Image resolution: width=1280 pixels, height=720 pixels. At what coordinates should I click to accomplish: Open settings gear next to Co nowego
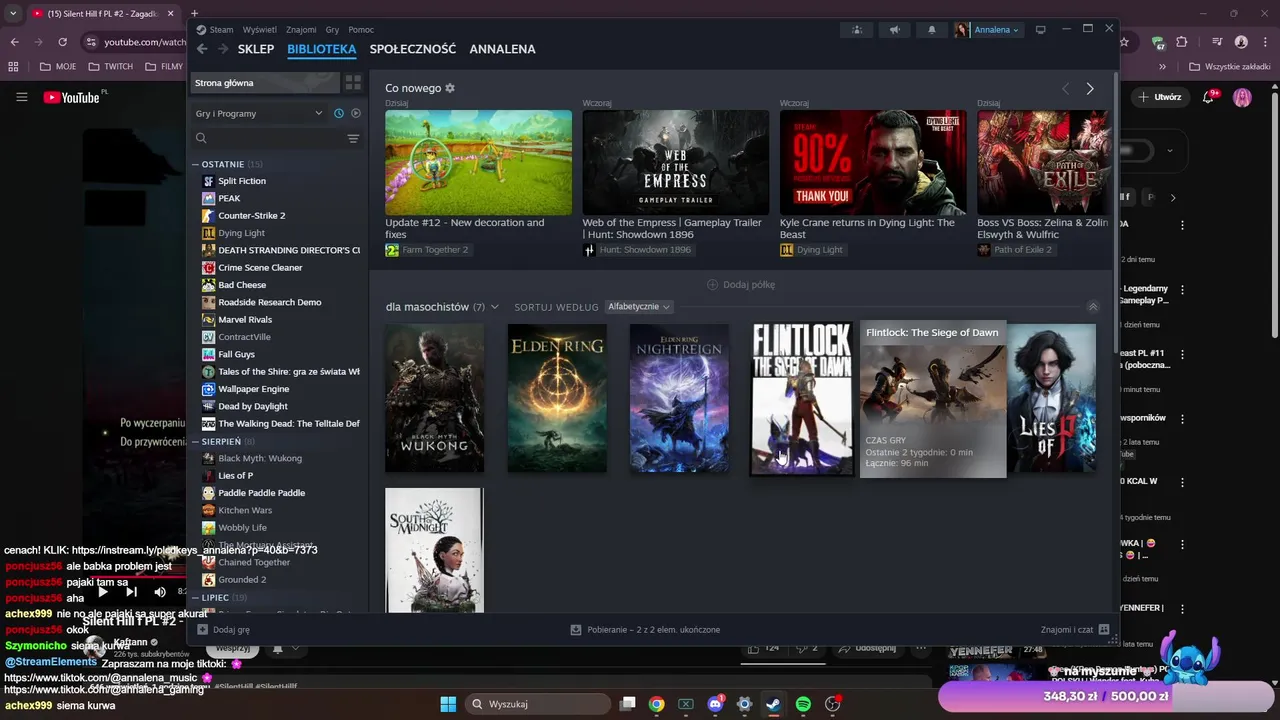click(450, 88)
